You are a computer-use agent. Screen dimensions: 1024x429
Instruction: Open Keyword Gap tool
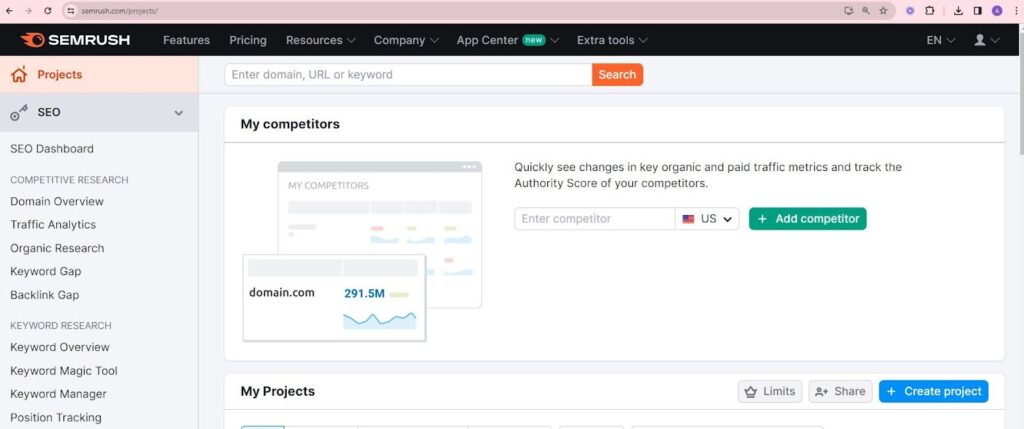click(46, 271)
